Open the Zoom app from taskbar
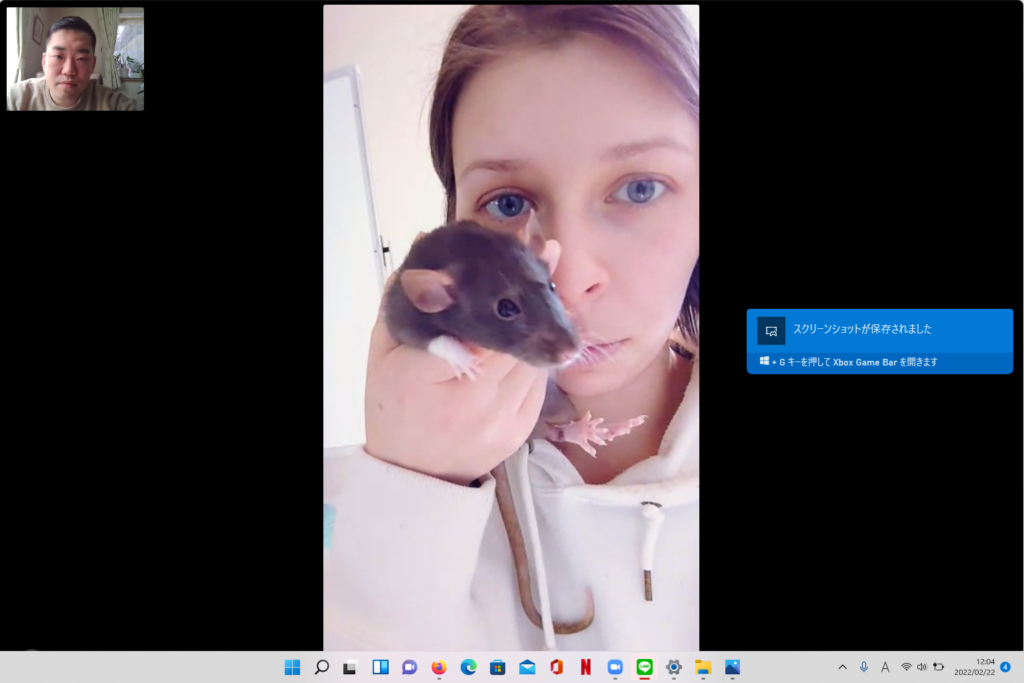 tap(615, 667)
